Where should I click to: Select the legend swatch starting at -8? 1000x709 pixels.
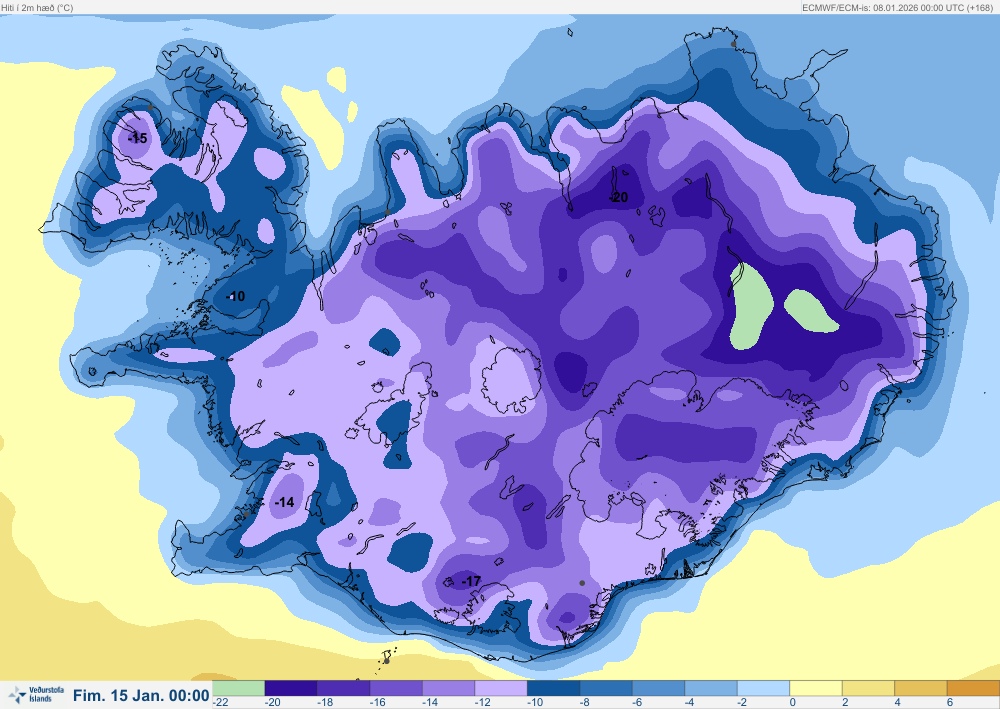coord(606,688)
